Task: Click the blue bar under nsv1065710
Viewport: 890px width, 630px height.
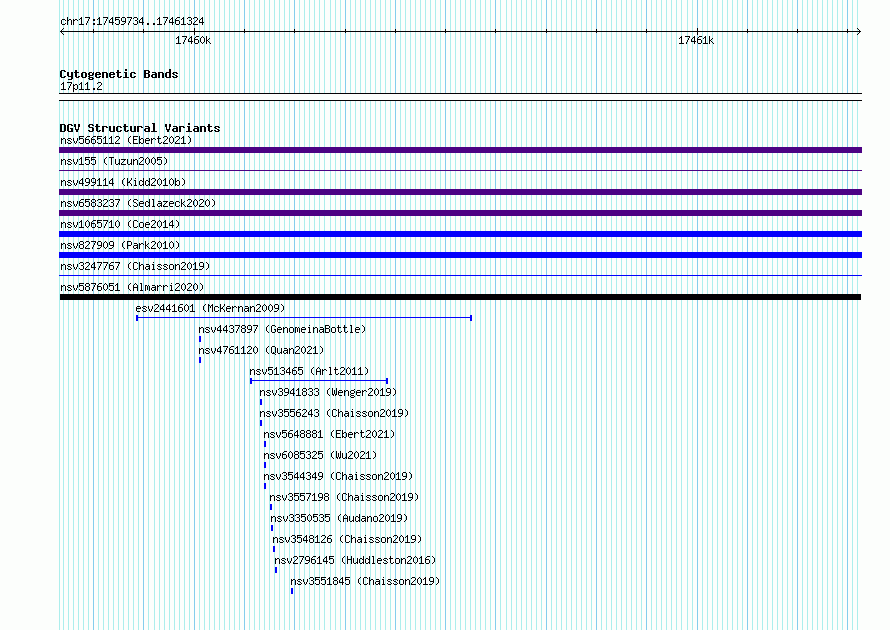Action: point(460,234)
